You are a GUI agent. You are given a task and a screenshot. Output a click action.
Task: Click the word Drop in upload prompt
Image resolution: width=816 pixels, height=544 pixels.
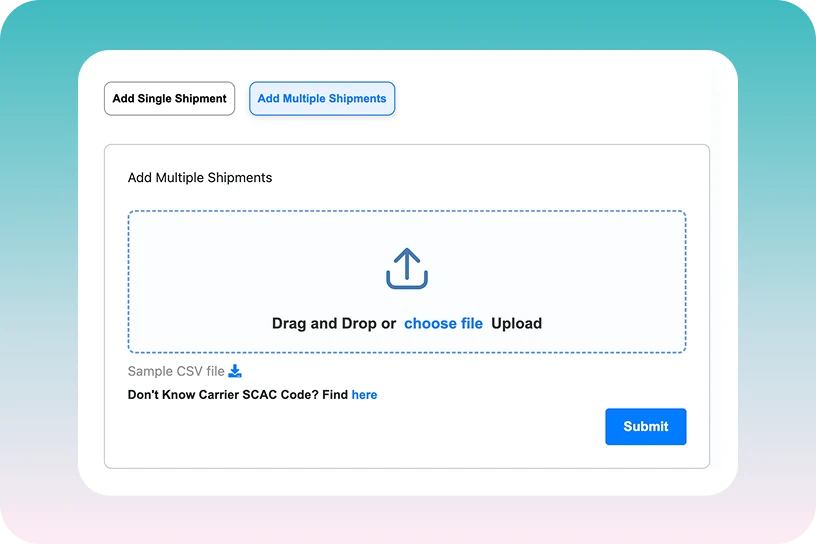361,323
